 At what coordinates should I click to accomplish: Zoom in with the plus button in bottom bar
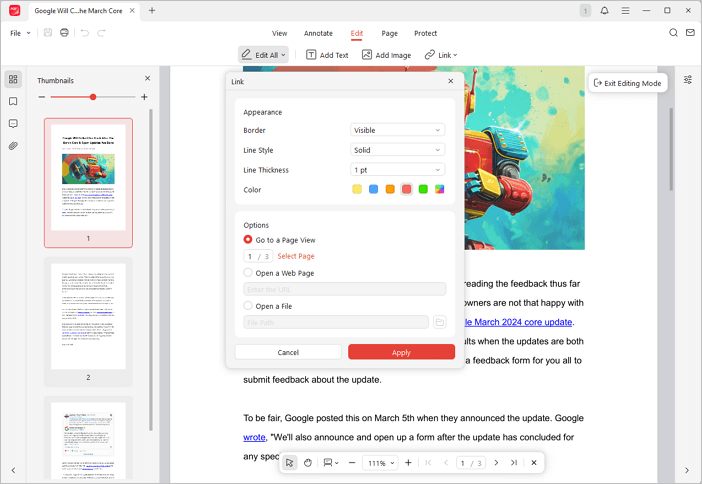click(408, 463)
